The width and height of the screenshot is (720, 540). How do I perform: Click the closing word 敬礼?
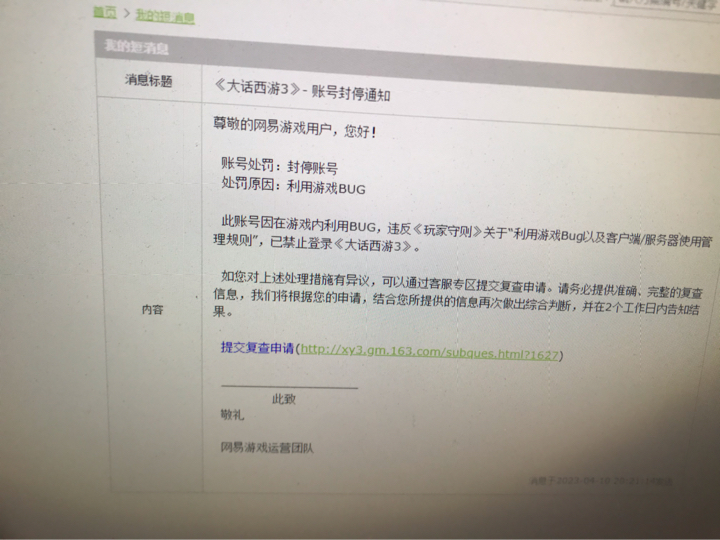tap(232, 415)
